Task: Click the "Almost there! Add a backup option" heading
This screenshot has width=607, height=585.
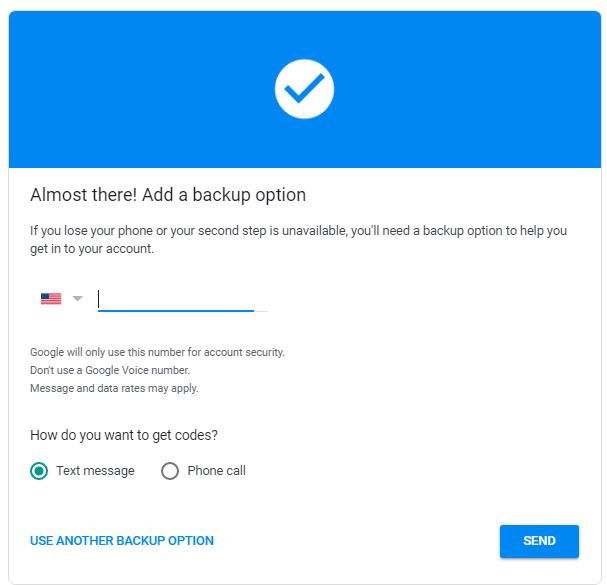Action: 168,195
